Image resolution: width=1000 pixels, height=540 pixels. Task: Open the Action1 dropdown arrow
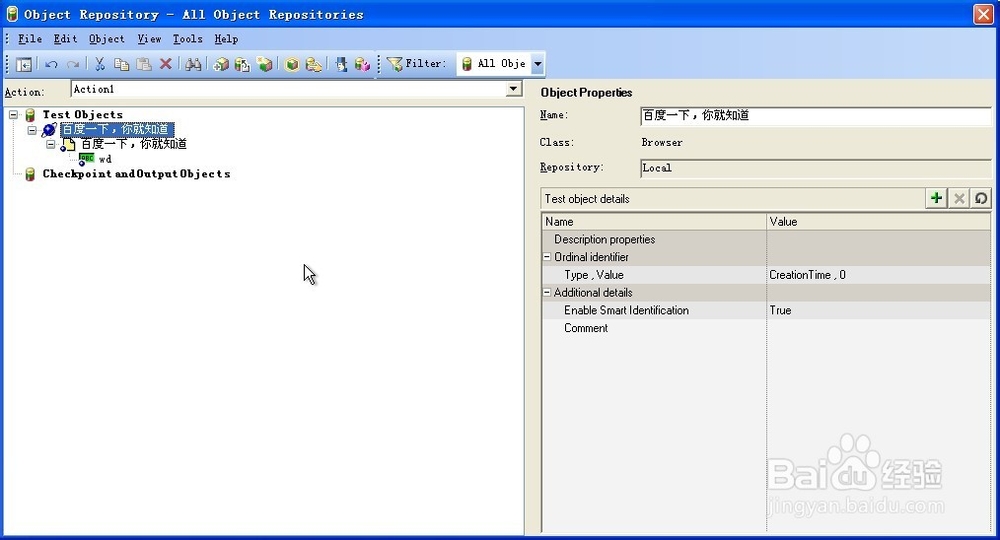pos(514,89)
